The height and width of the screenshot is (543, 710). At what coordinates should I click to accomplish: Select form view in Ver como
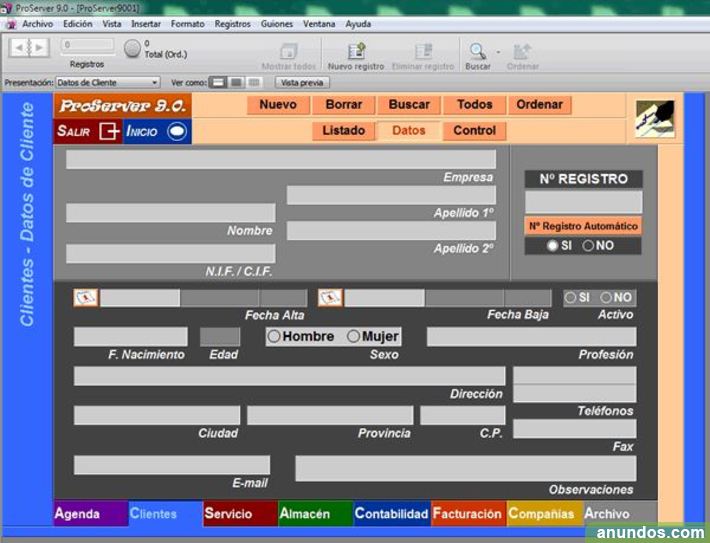[218, 82]
